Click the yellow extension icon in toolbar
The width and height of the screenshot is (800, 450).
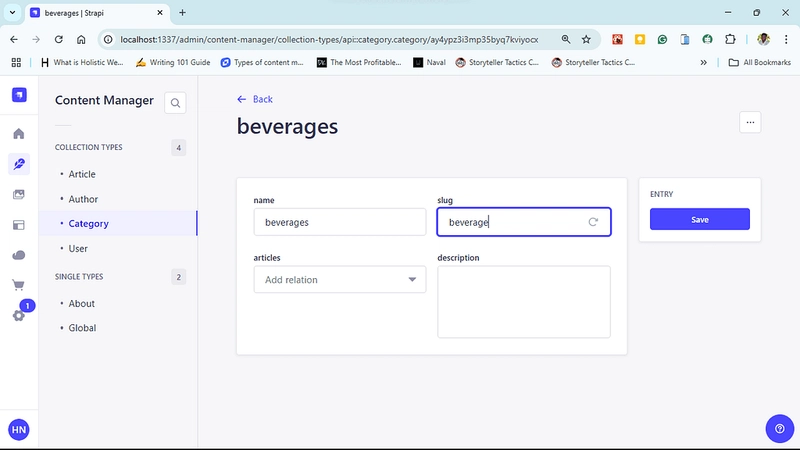point(640,39)
